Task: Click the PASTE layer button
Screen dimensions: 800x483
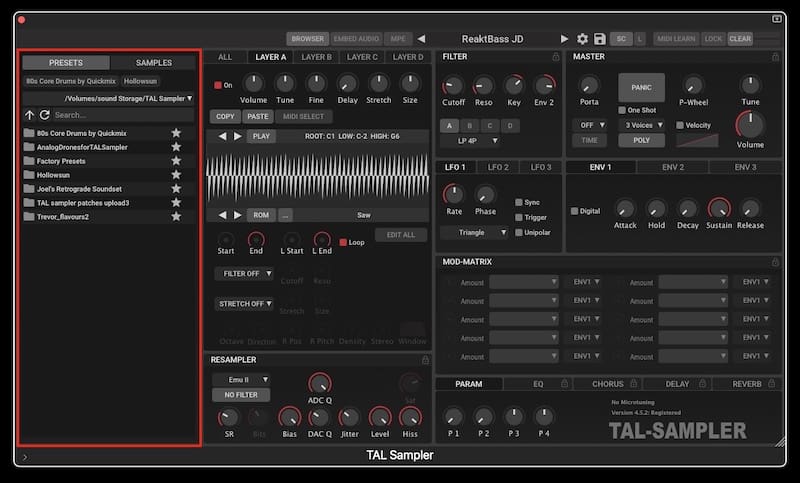Action: click(x=258, y=116)
